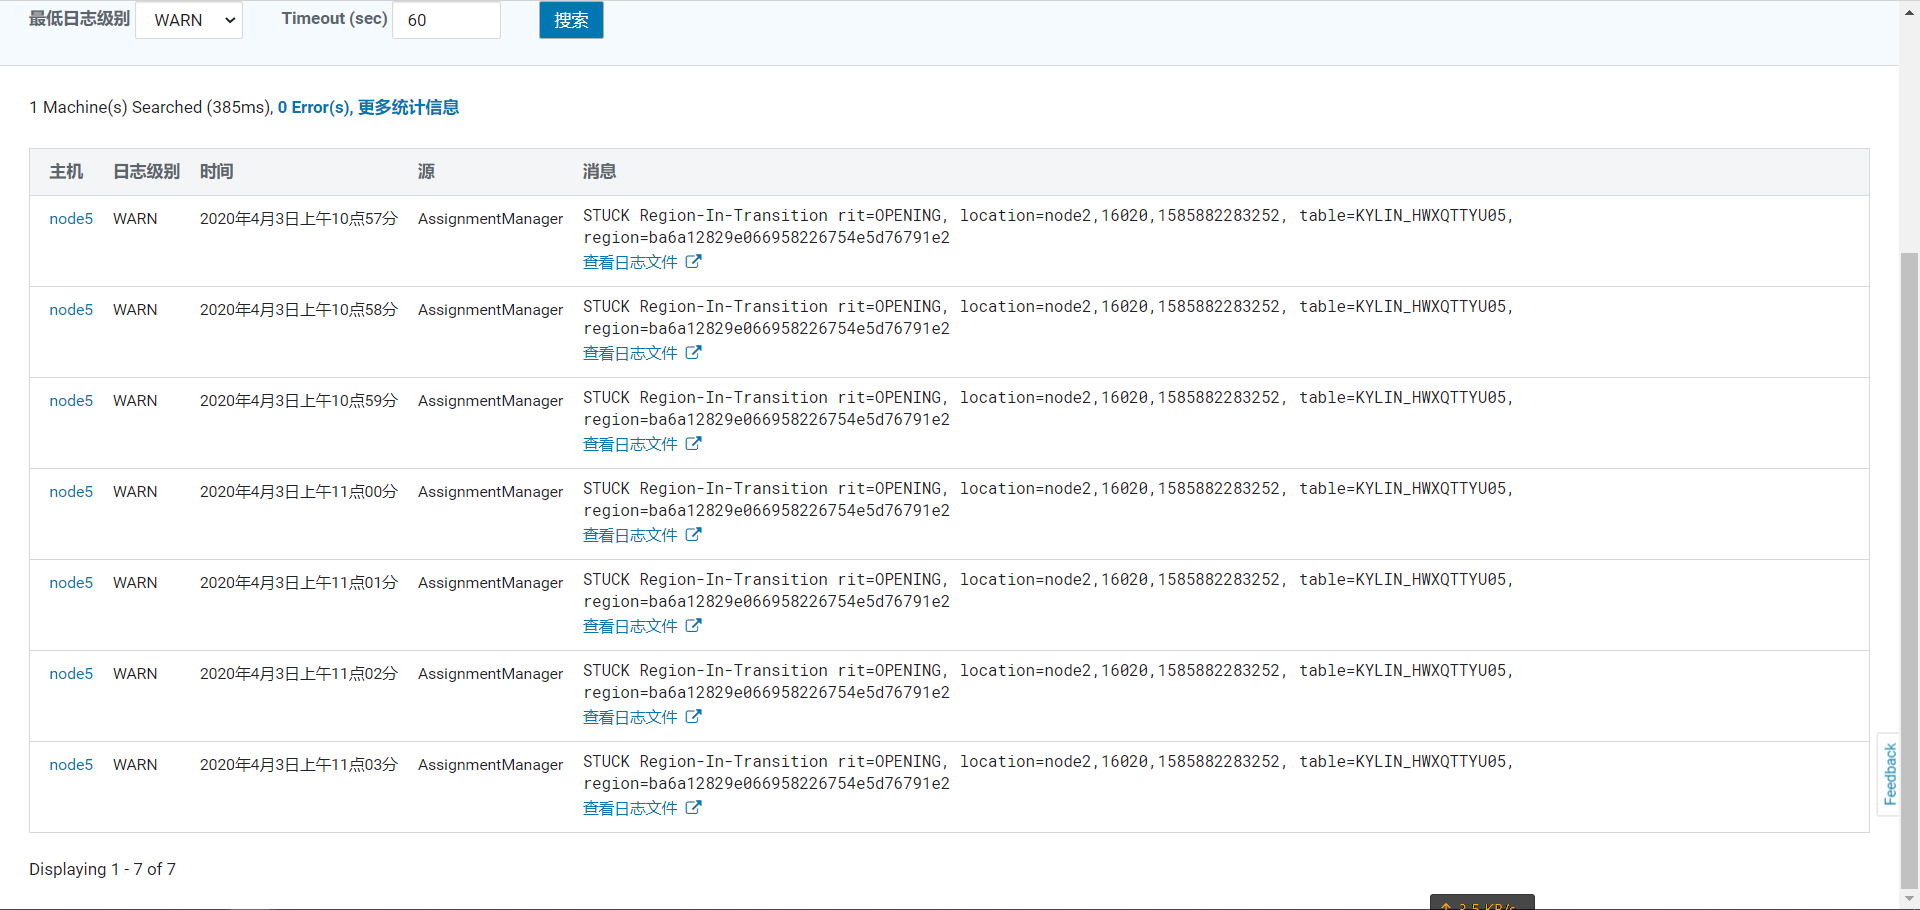This screenshot has width=1920, height=910.
Task: Select WARN level in the 10点59分 row
Action: [135, 400]
